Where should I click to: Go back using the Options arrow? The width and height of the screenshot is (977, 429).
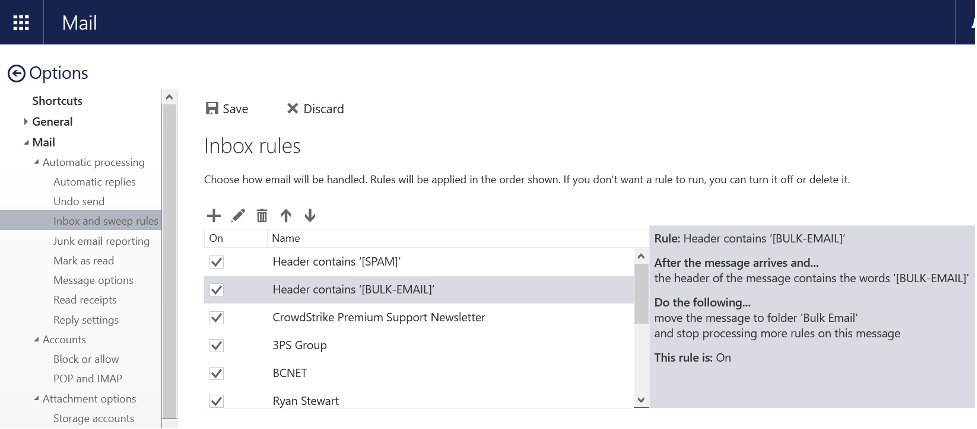point(16,73)
